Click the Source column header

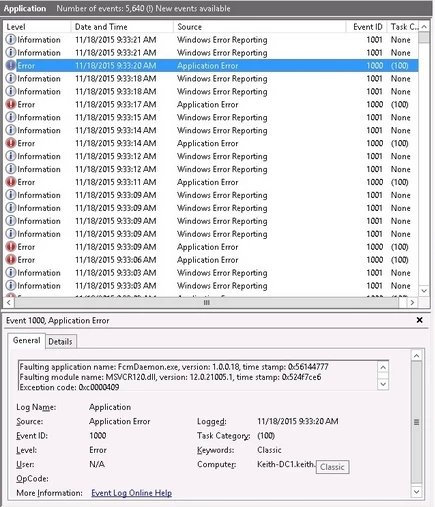(259, 27)
